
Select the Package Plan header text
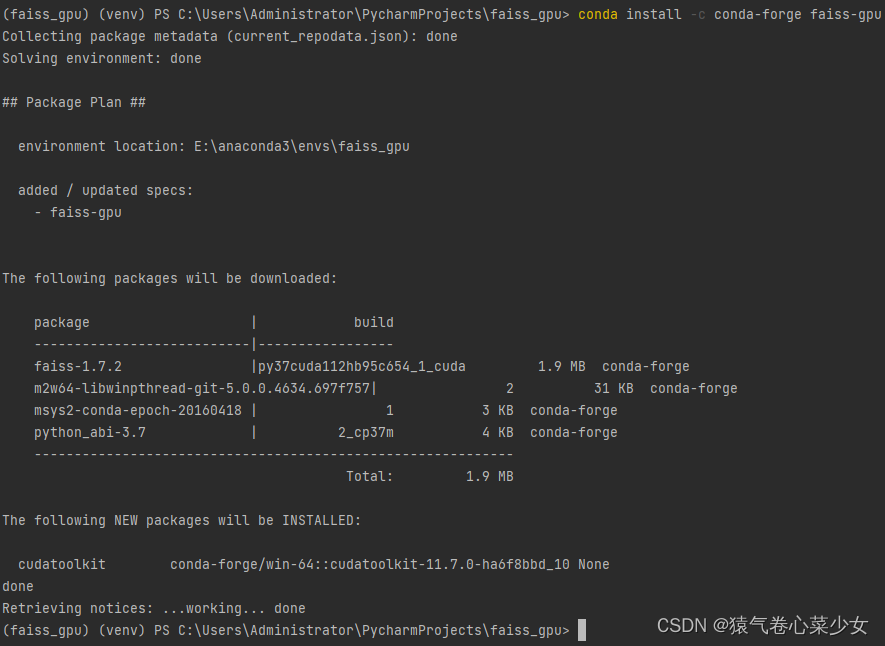coord(73,102)
